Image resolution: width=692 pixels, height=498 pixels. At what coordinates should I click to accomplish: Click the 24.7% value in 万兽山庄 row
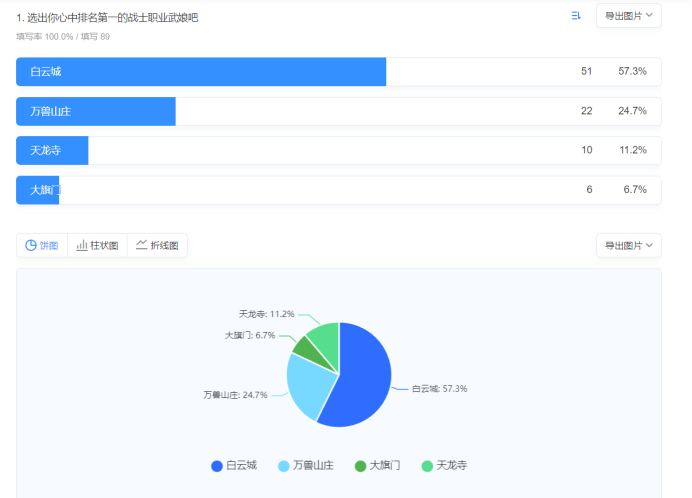pyautogui.click(x=632, y=111)
